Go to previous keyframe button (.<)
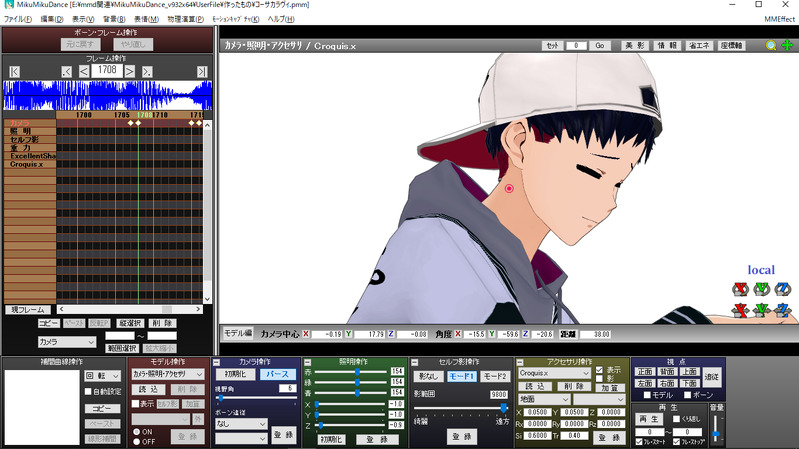The width and height of the screenshot is (799, 449). (x=66, y=72)
